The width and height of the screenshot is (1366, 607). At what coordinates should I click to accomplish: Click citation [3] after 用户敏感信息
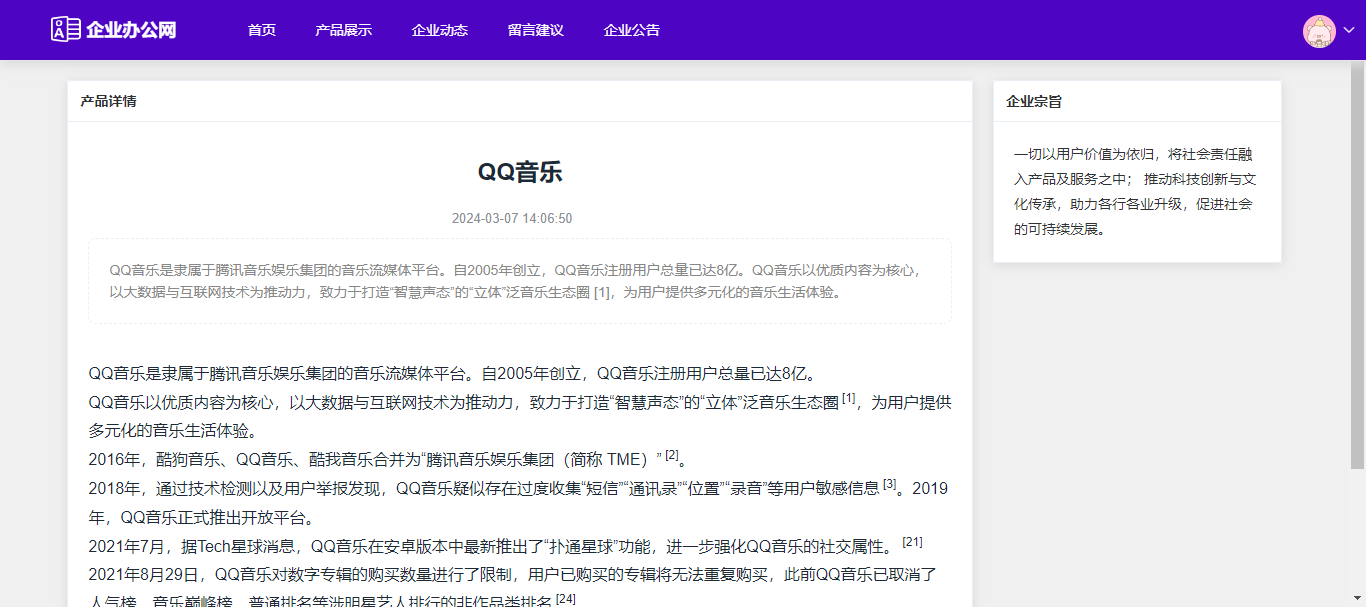point(890,484)
